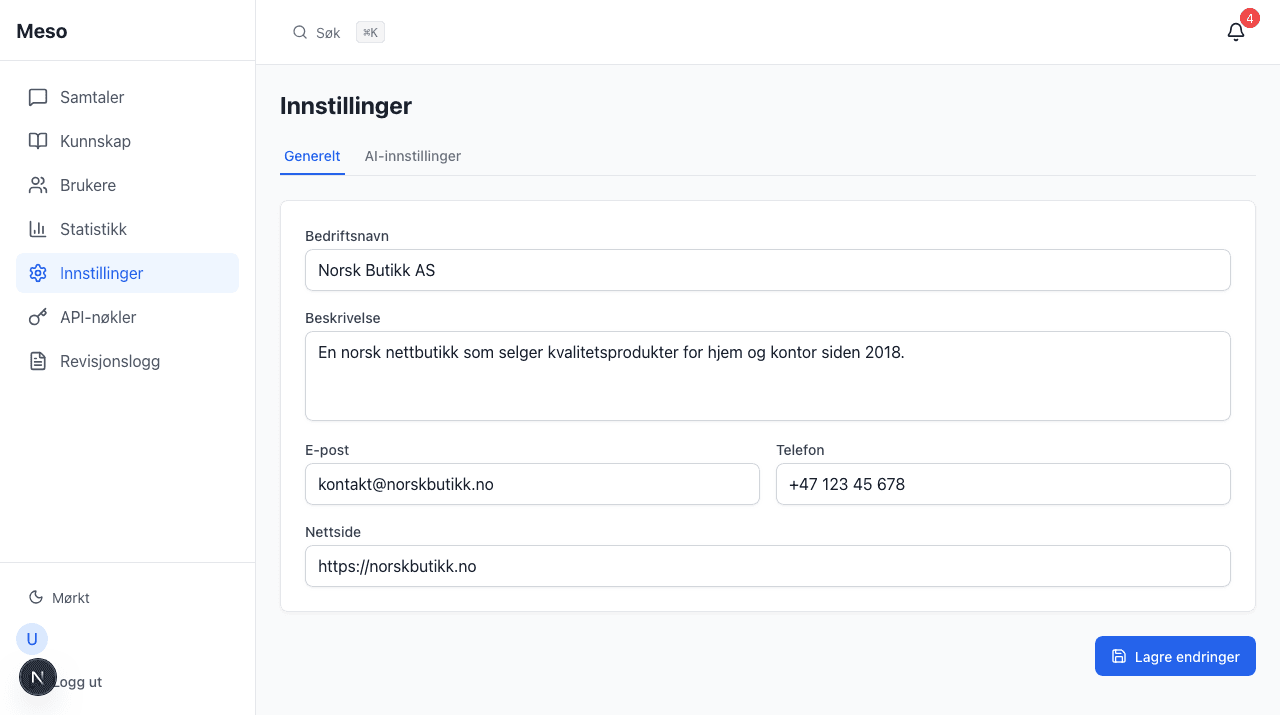Click the Lagre endringer button

[x=1175, y=656]
